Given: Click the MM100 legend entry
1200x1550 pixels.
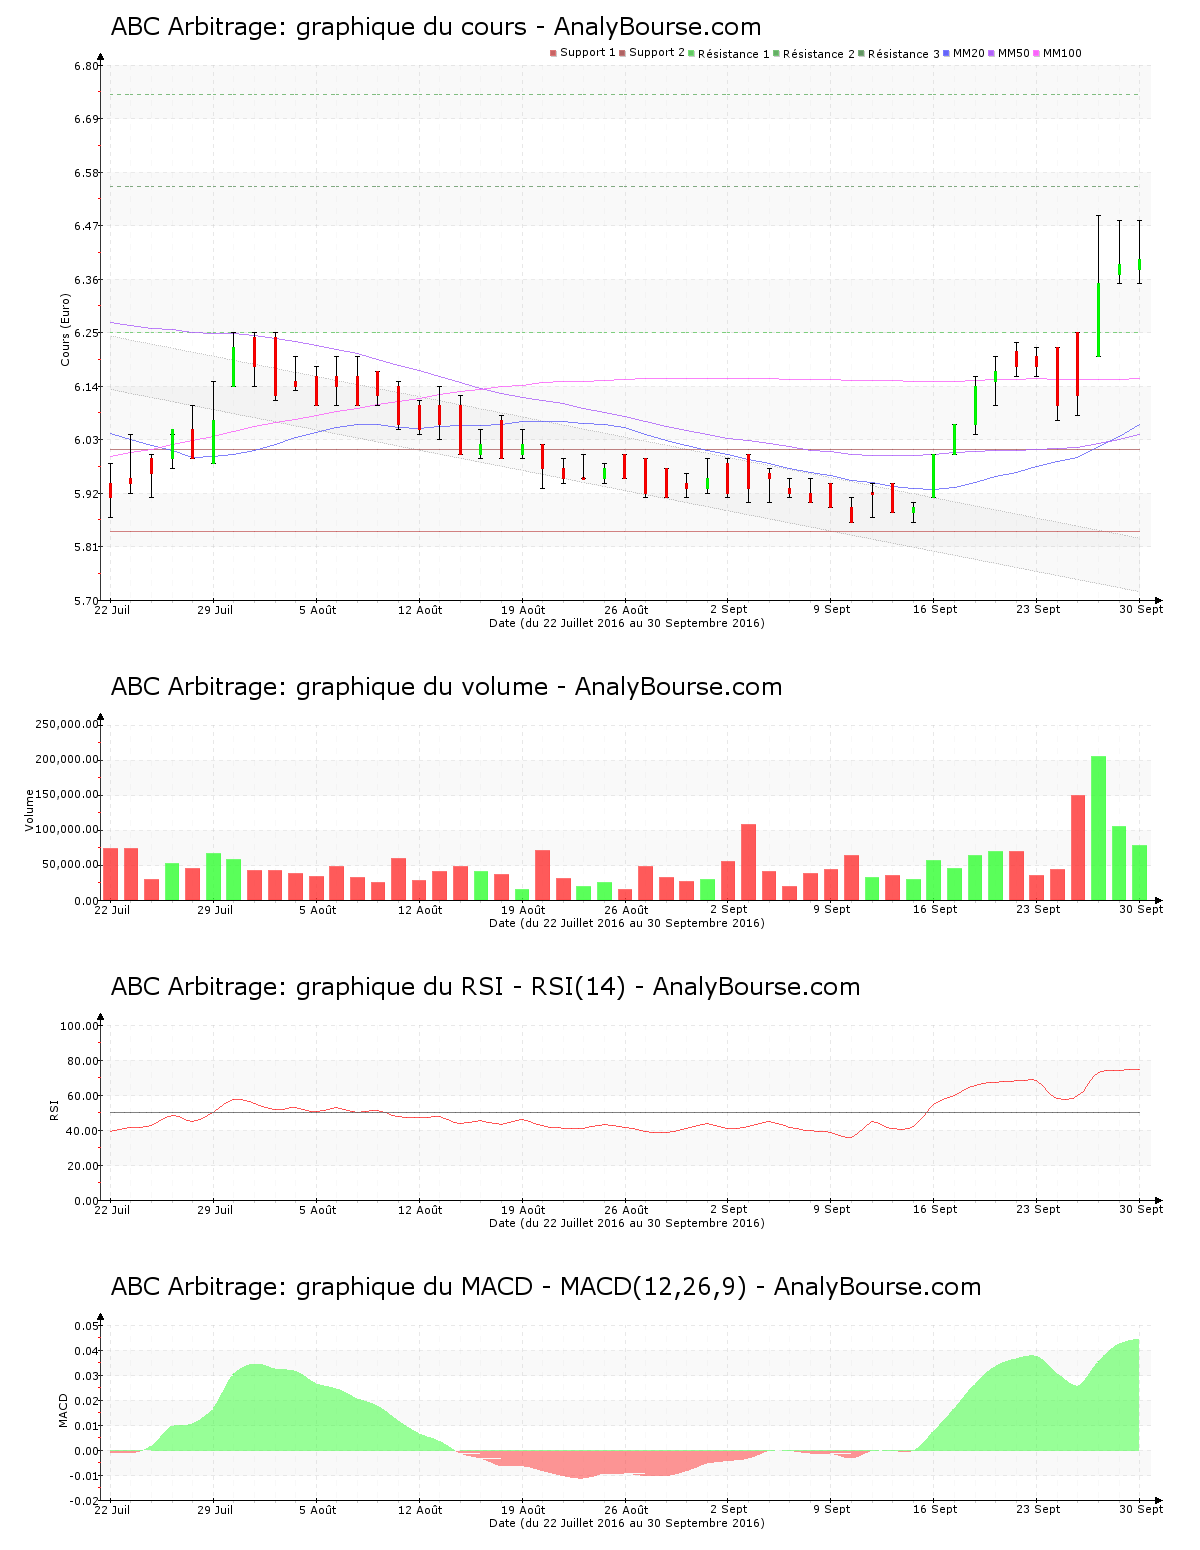Looking at the screenshot, I should click(1057, 53).
